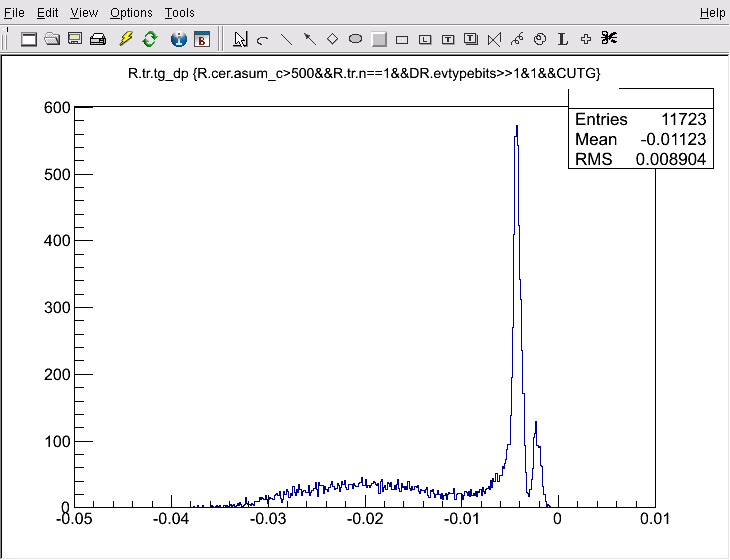Screen dimensions: 730x560
Task: Choose the Arc drawing tool
Action: tap(263, 40)
